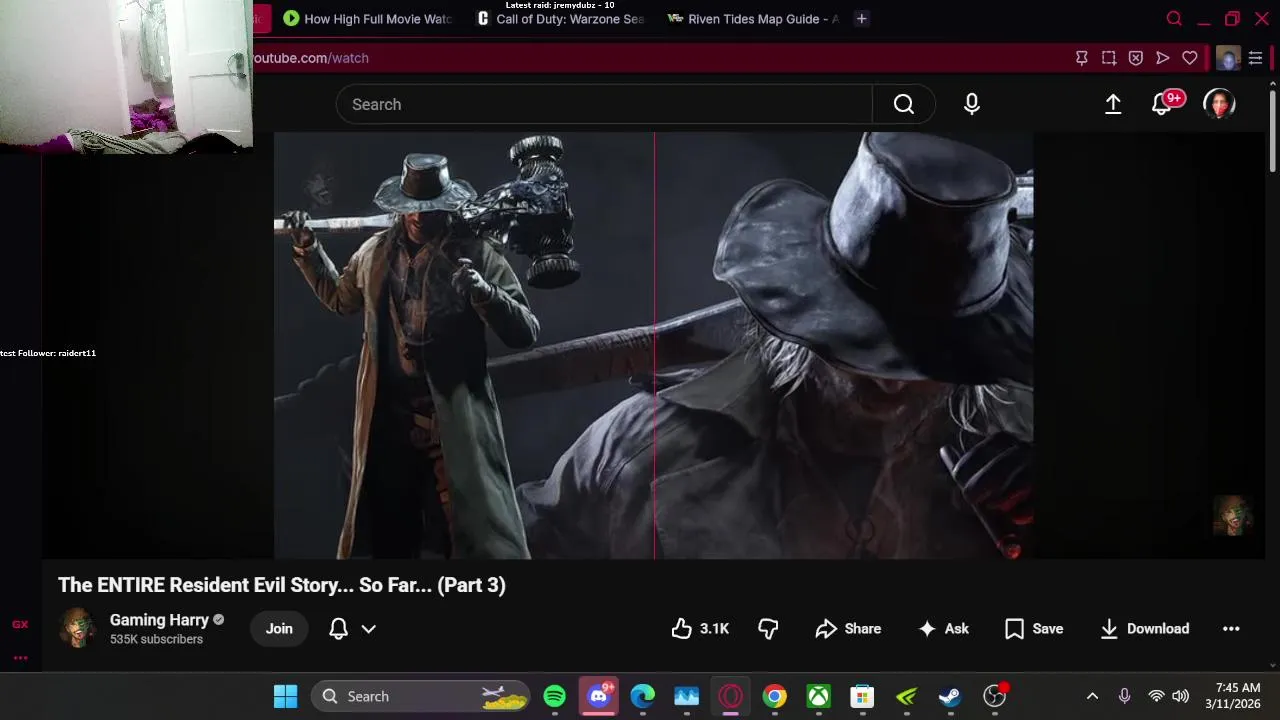Open the Wi-Fi network tray icon

coord(1156,696)
